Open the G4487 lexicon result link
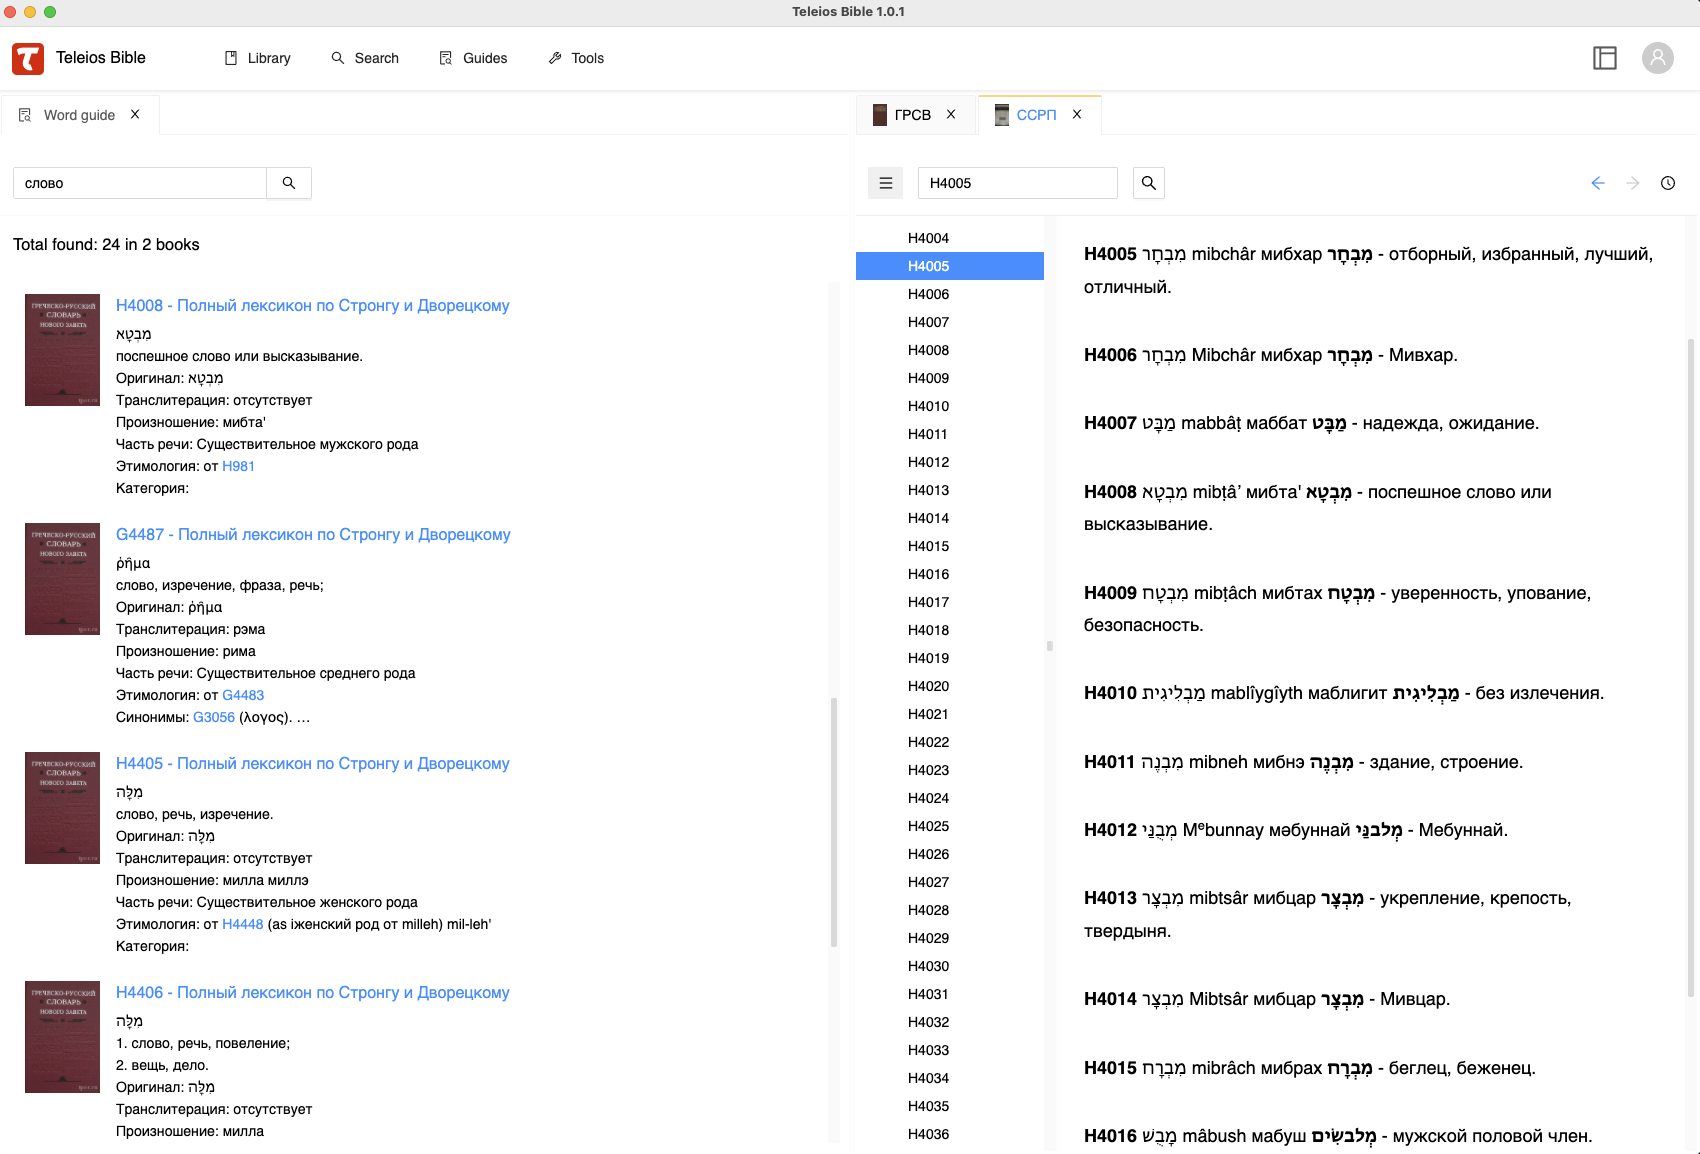The height and width of the screenshot is (1154, 1700). [313, 535]
